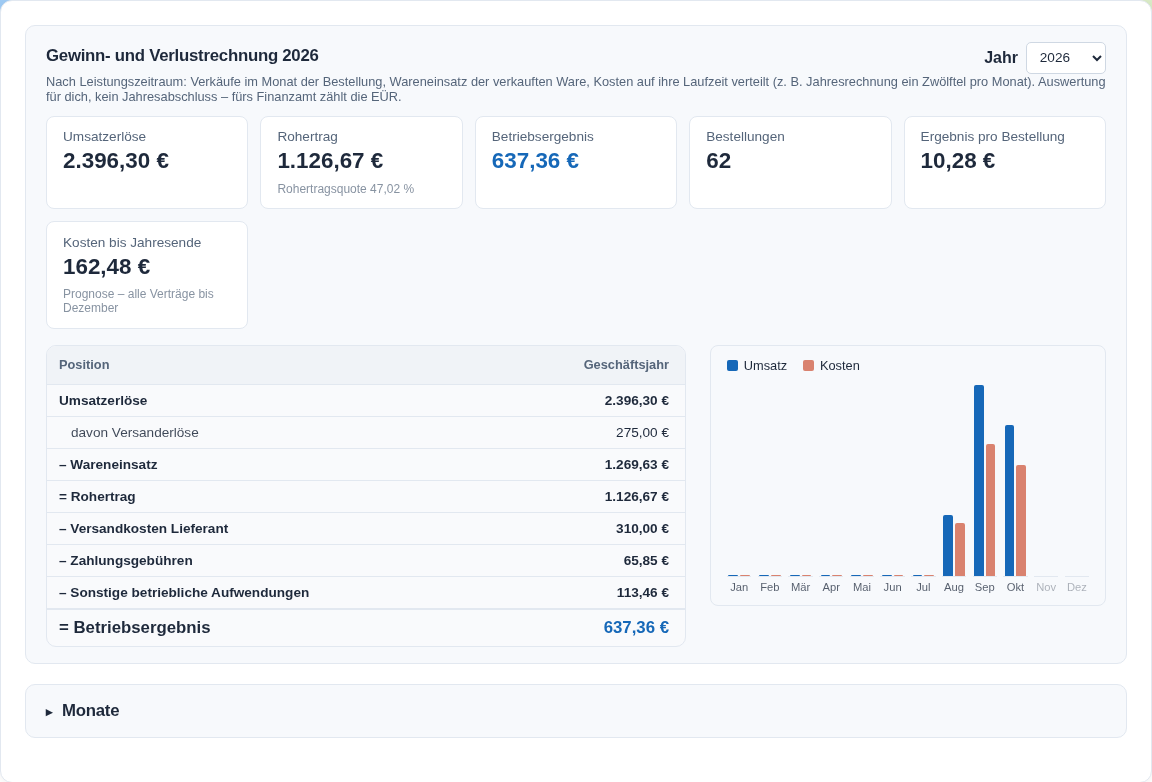Select the Kosten bar for Sep
The image size is (1152, 782).
990,510
